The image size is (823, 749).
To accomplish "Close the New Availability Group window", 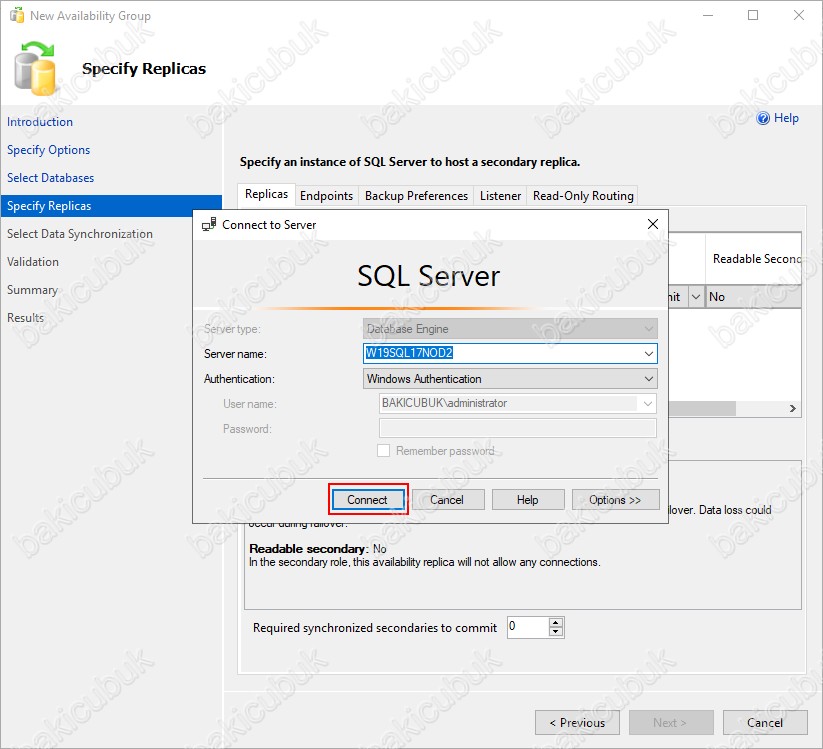I will (798, 15).
